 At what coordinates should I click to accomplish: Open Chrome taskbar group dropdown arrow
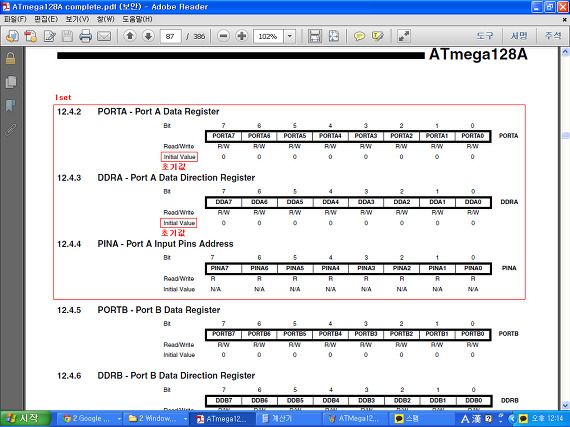click(119, 419)
